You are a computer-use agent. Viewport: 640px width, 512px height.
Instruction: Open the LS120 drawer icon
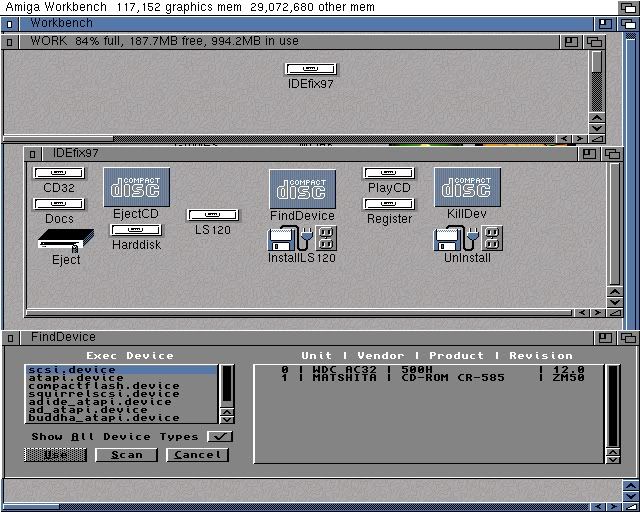point(213,215)
